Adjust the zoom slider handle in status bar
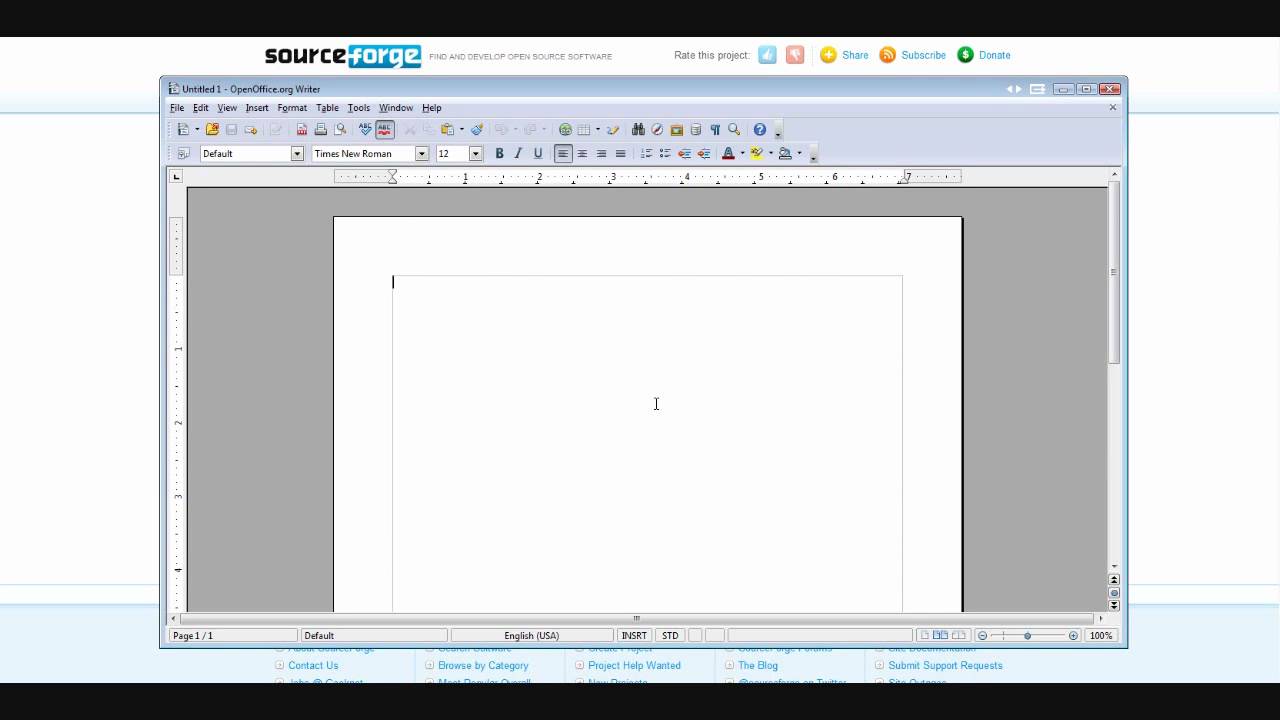 coord(1027,636)
